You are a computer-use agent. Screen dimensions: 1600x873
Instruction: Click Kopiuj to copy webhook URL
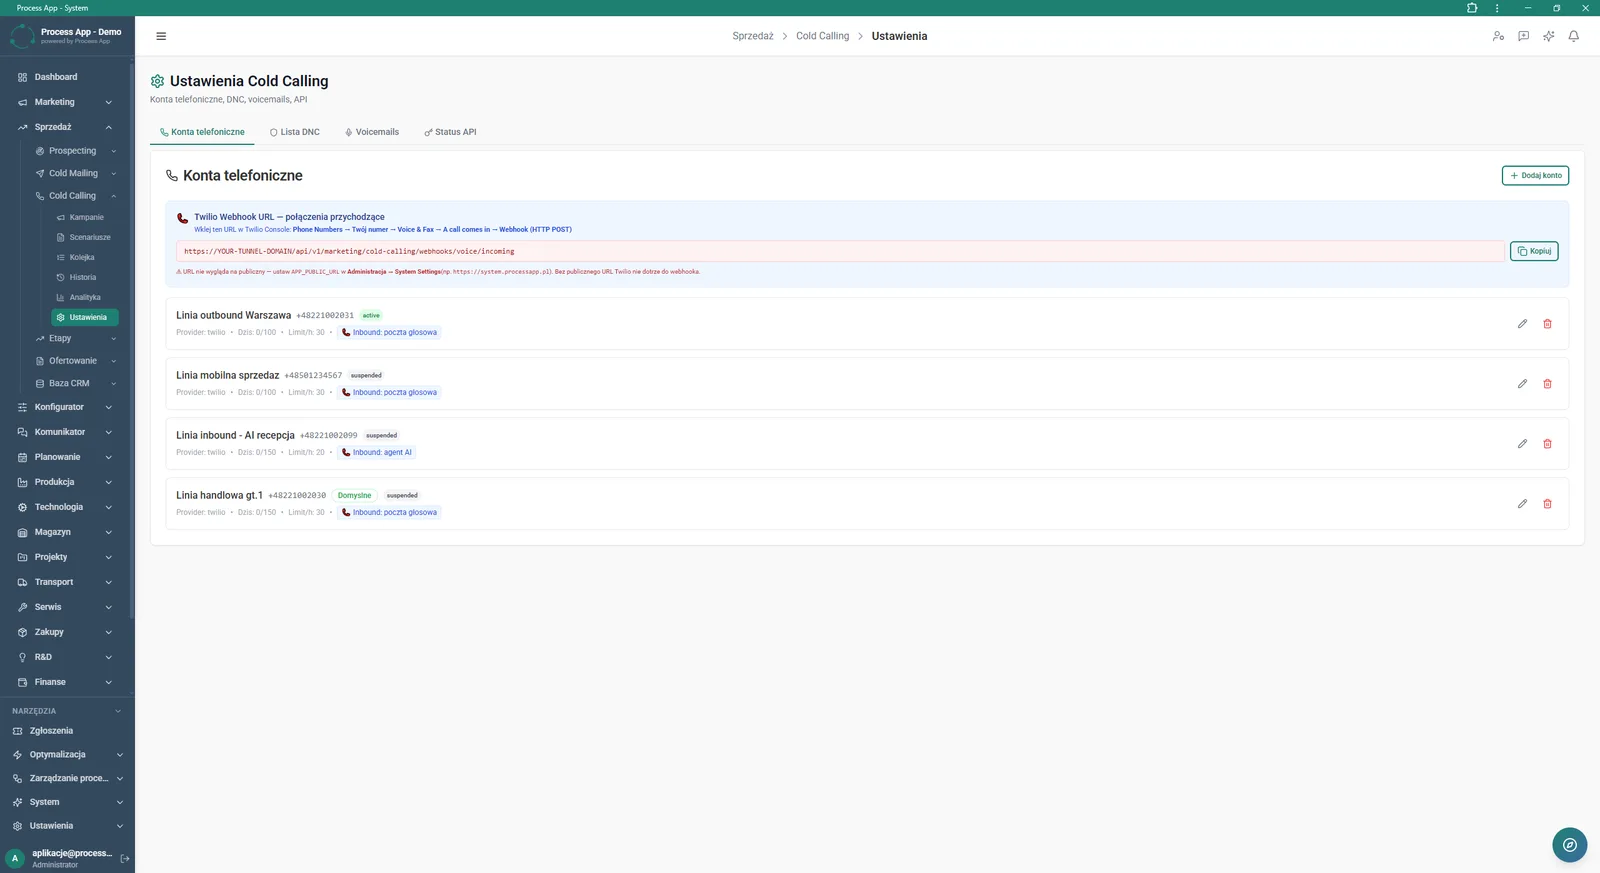[1534, 251]
